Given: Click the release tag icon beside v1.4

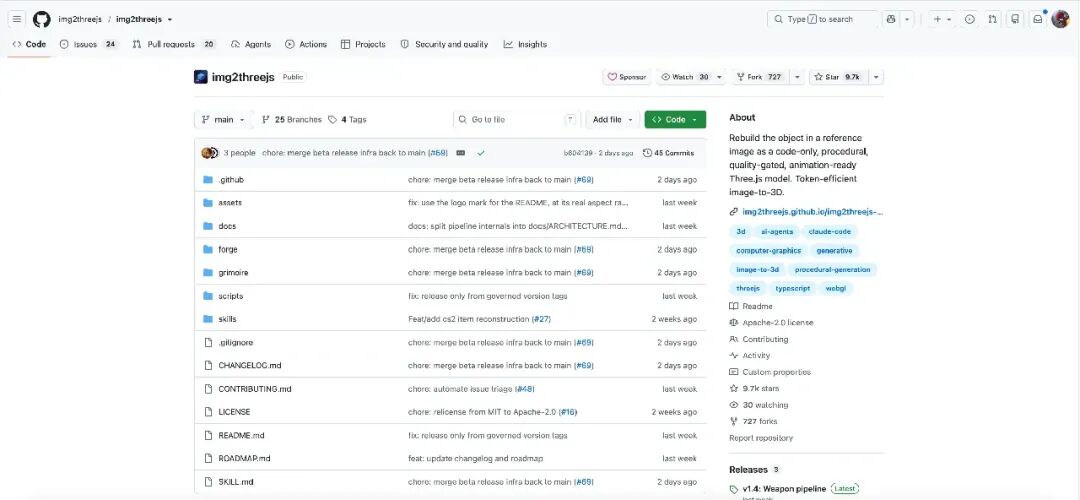Looking at the screenshot, I should (734, 489).
